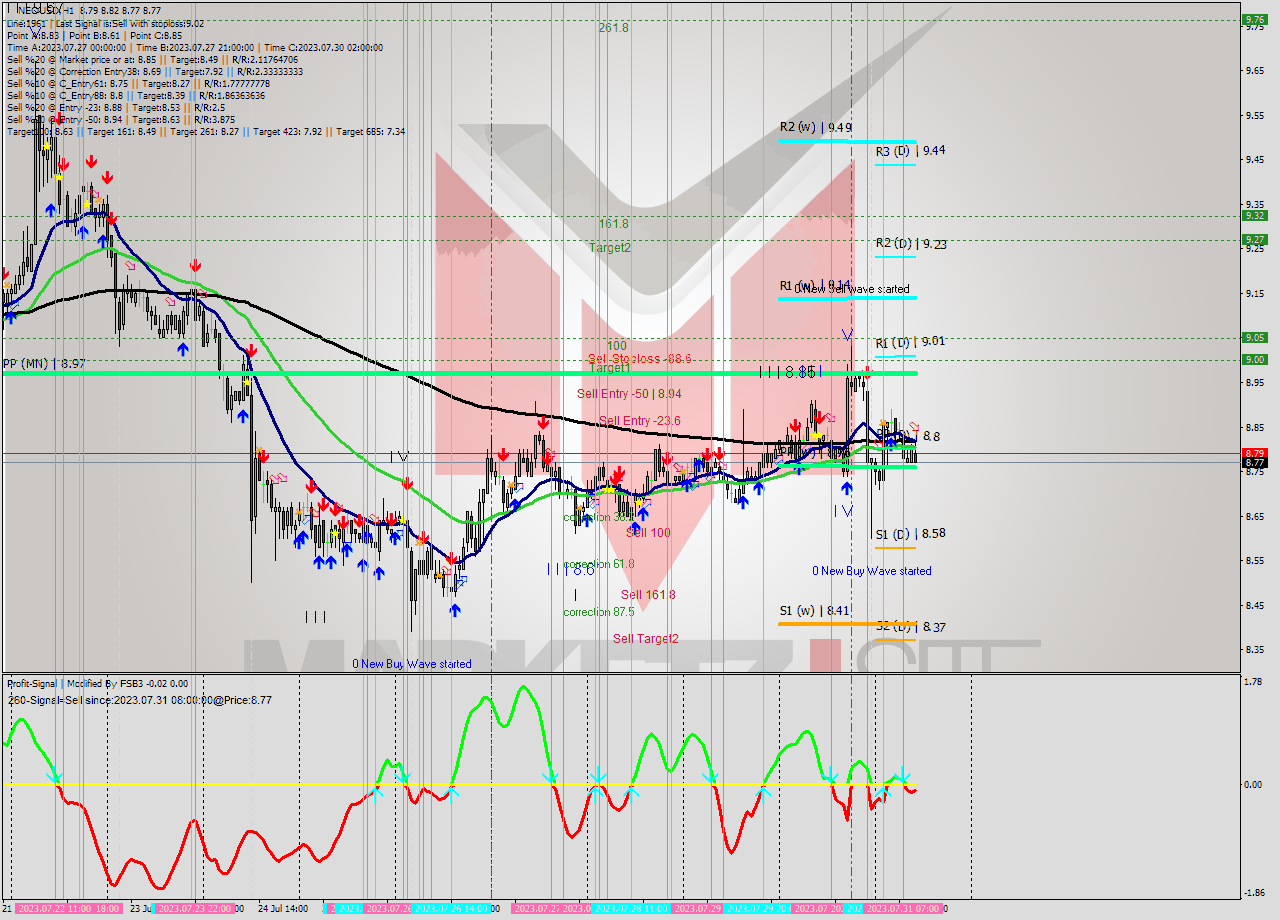Screen dimensions: 1280x920
Task: Click the blue V wave marker
Action: click(x=846, y=334)
